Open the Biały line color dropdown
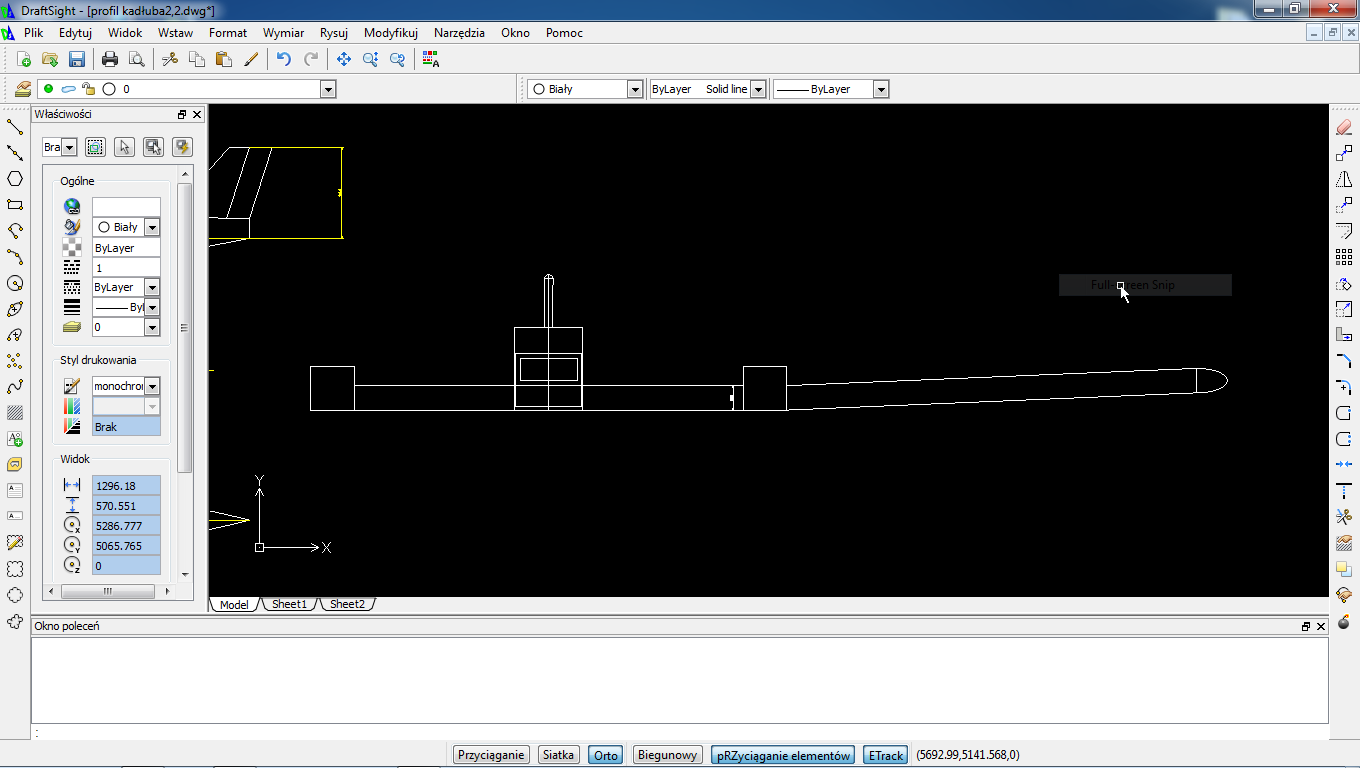The width and height of the screenshot is (1360, 768). [x=634, y=89]
